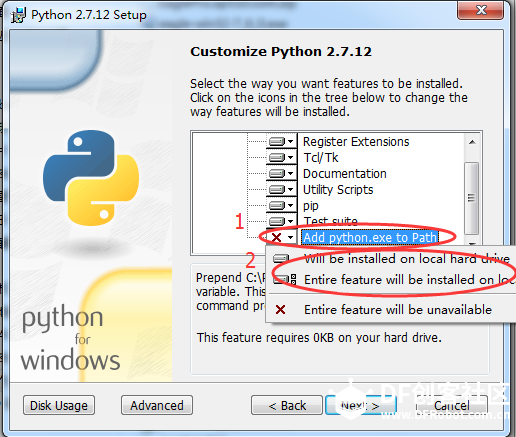The height and width of the screenshot is (437, 516).
Task: Click the red X icon for Add python.exe to Path
Action: [277, 237]
